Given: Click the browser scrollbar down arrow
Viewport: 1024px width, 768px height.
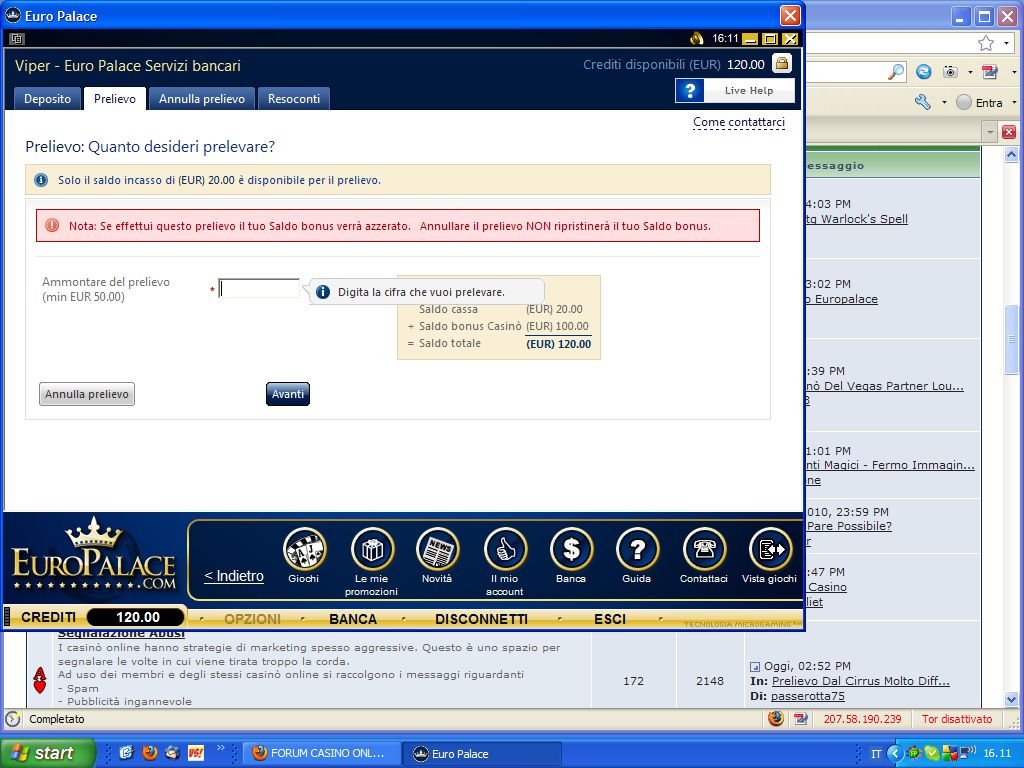Looking at the screenshot, I should pos(1011,699).
